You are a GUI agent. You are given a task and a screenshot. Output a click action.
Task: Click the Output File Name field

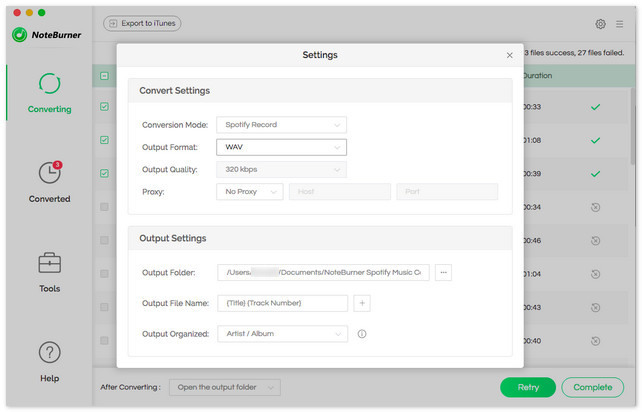click(283, 303)
